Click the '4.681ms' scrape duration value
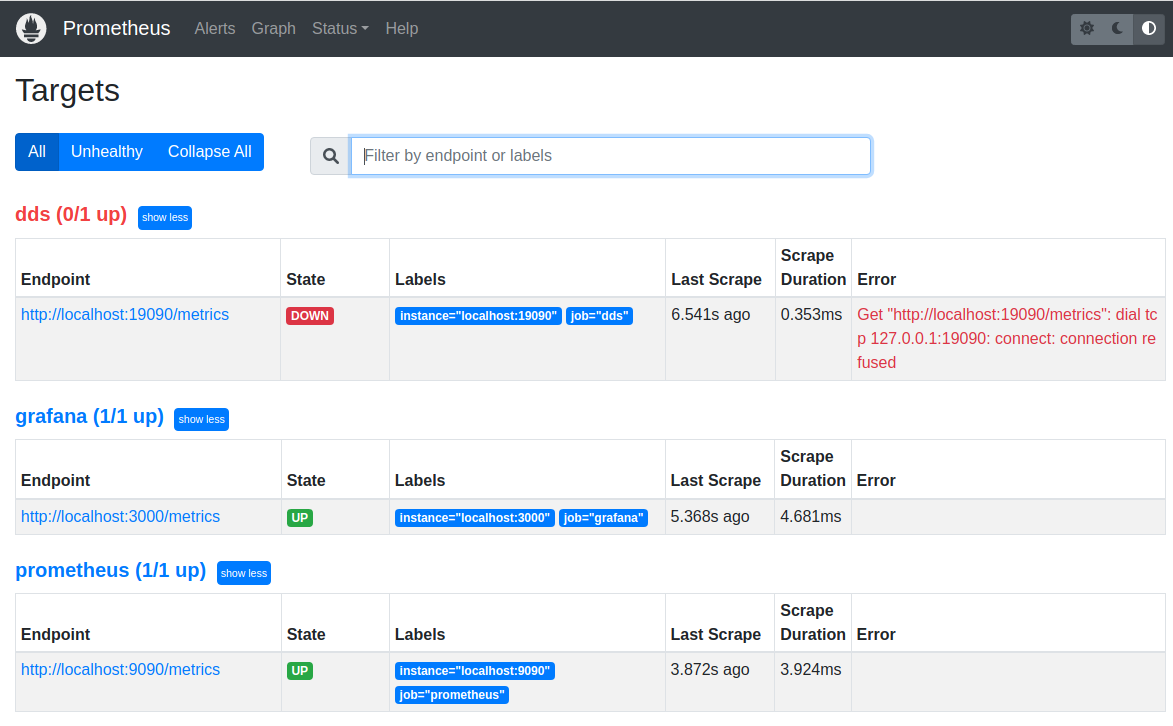The width and height of the screenshot is (1173, 726). [x=811, y=517]
